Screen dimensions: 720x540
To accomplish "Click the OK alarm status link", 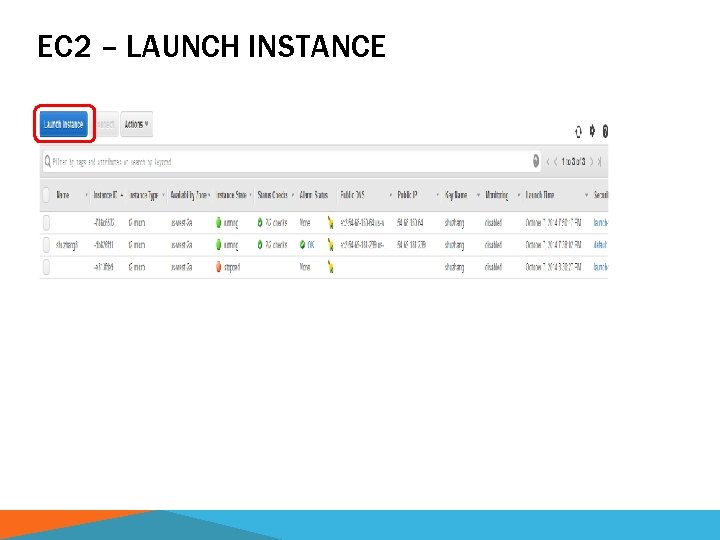I will click(x=311, y=245).
